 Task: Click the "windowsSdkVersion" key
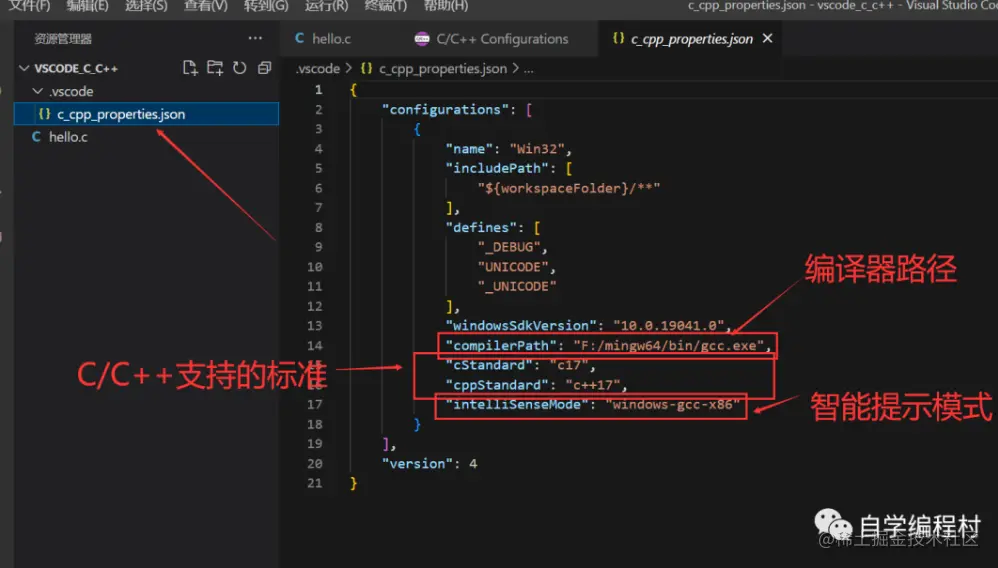(521, 325)
